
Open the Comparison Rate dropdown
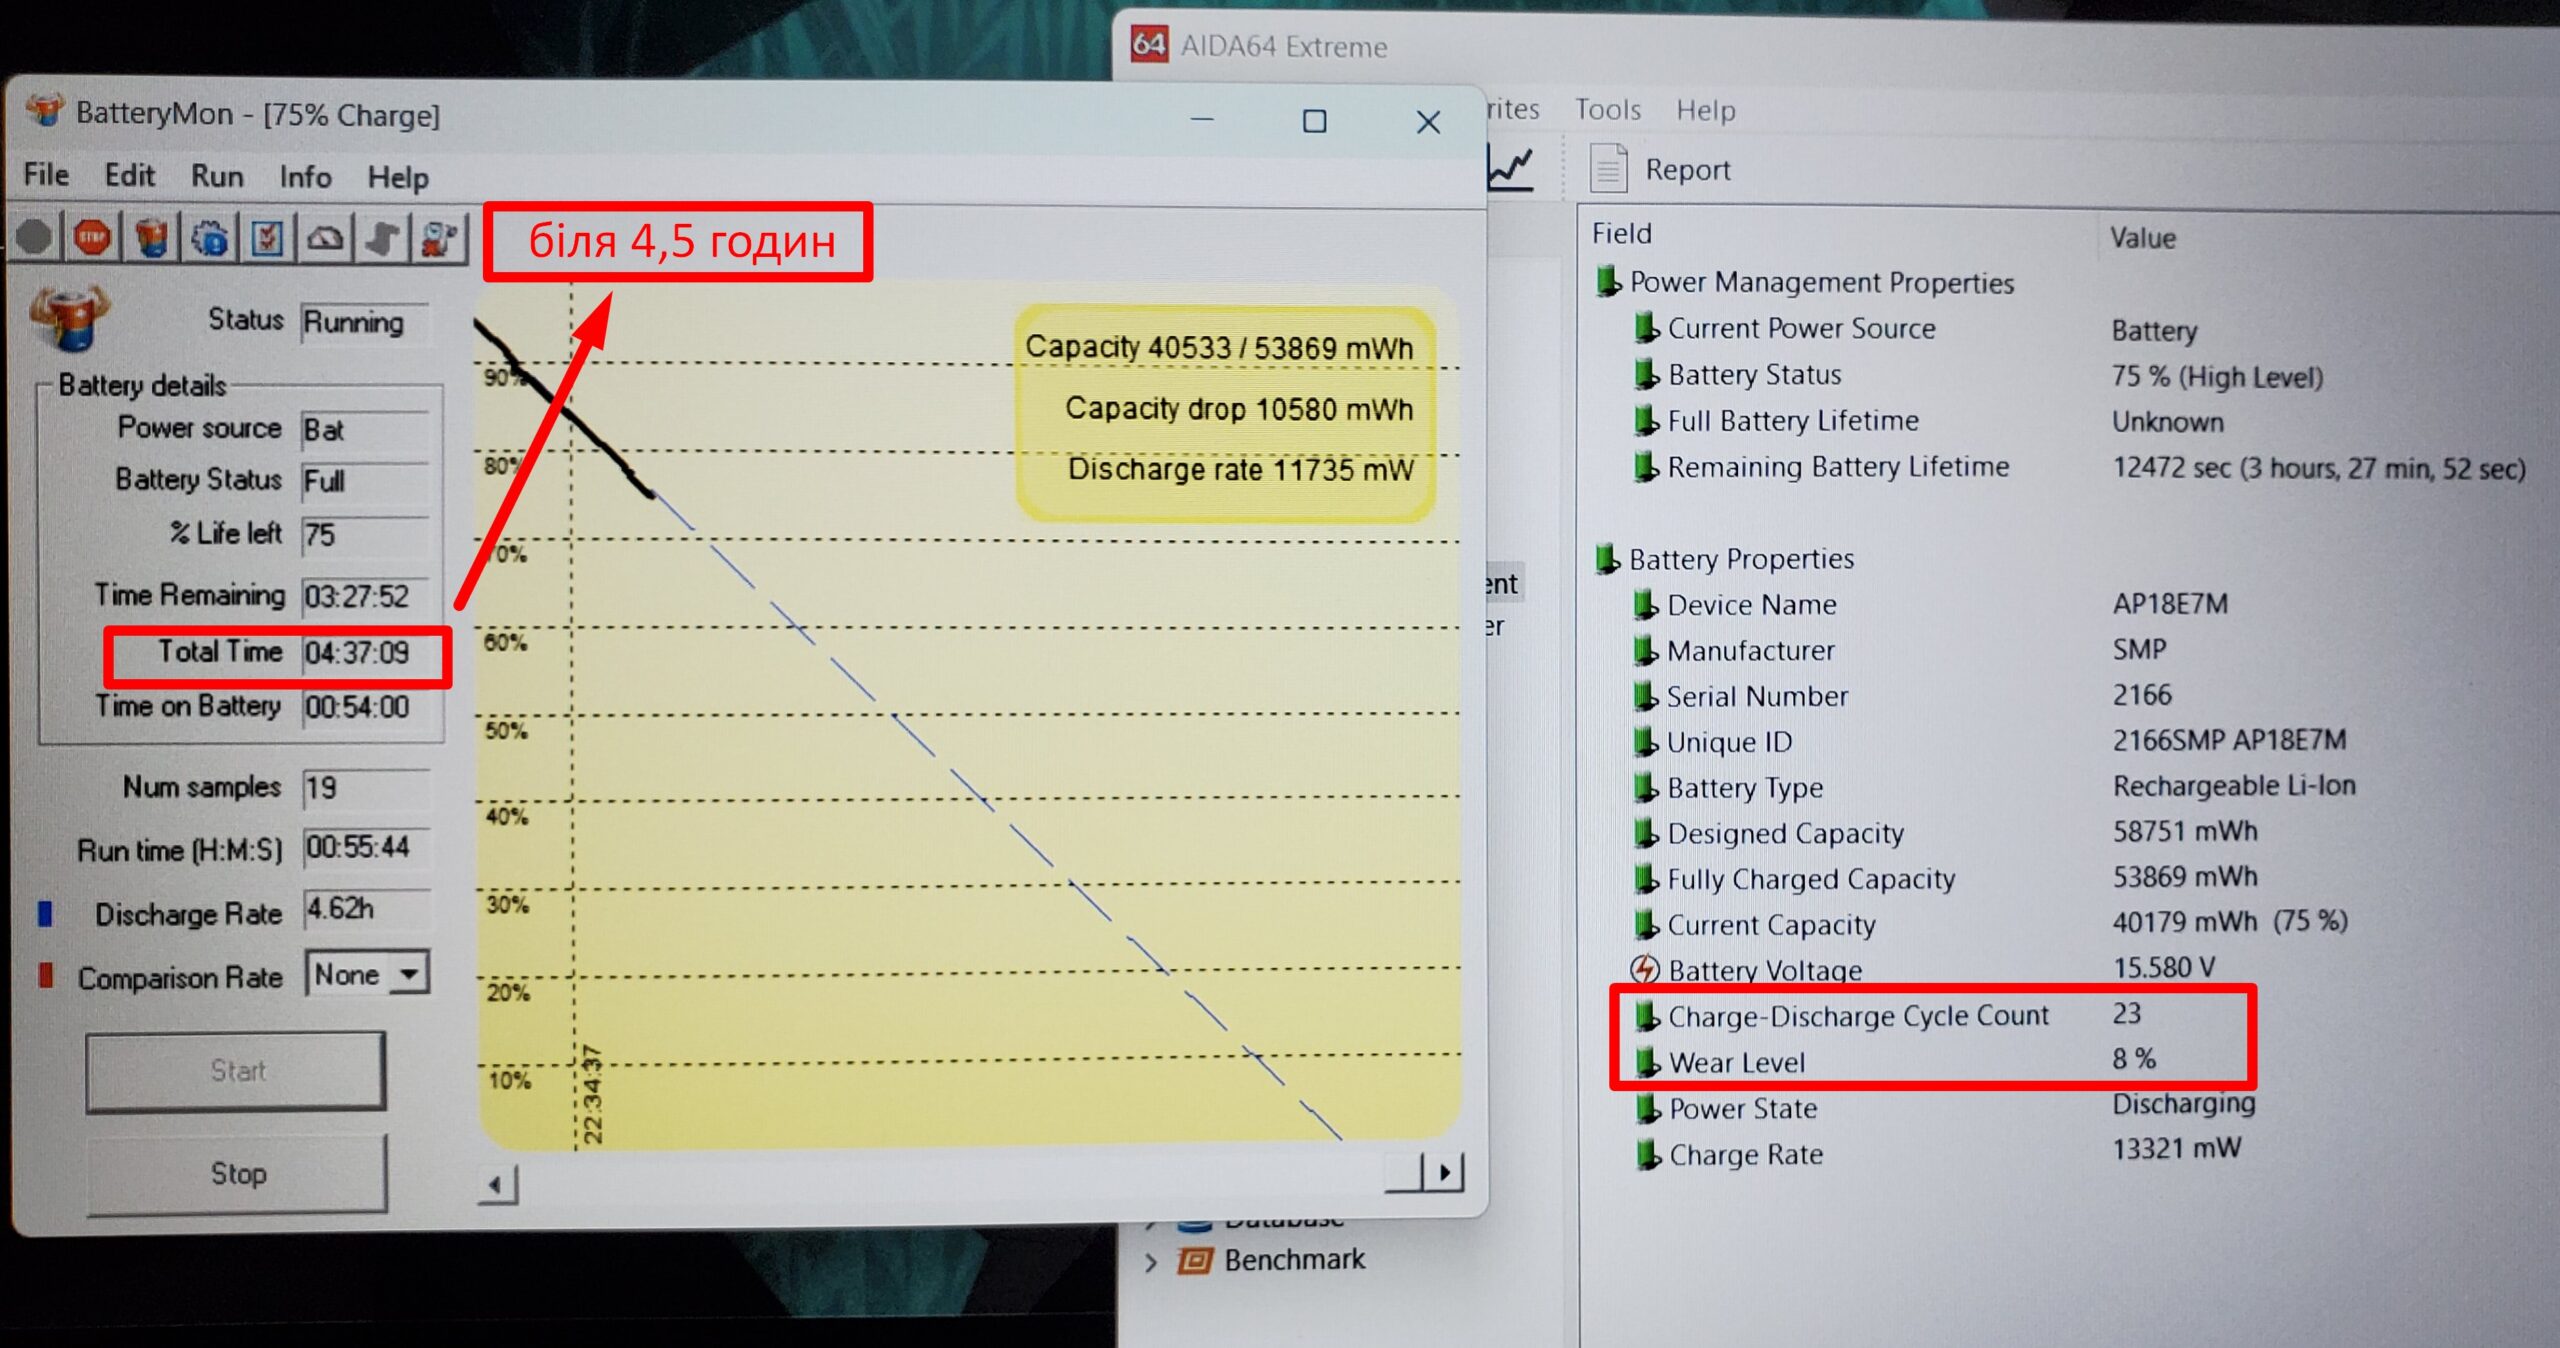pyautogui.click(x=409, y=973)
